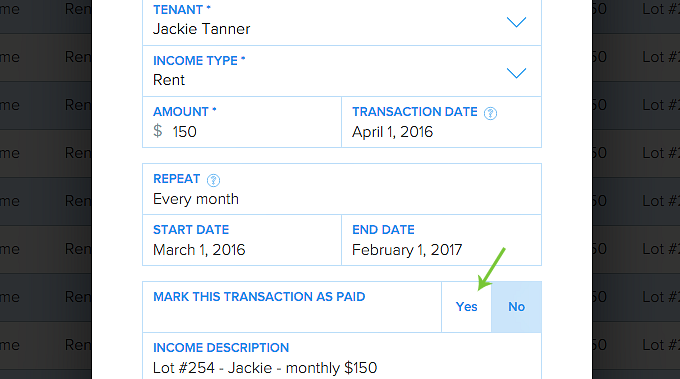Viewport: 680px width, 379px height.
Task: Open Transaction Date field April 1, 2016
Action: tap(441, 122)
